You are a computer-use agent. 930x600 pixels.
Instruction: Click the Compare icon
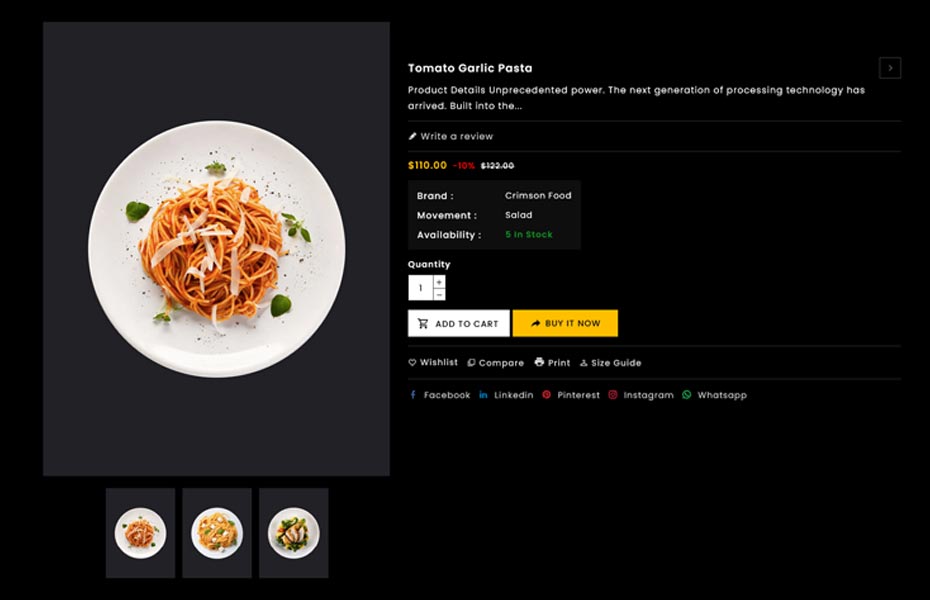point(472,363)
